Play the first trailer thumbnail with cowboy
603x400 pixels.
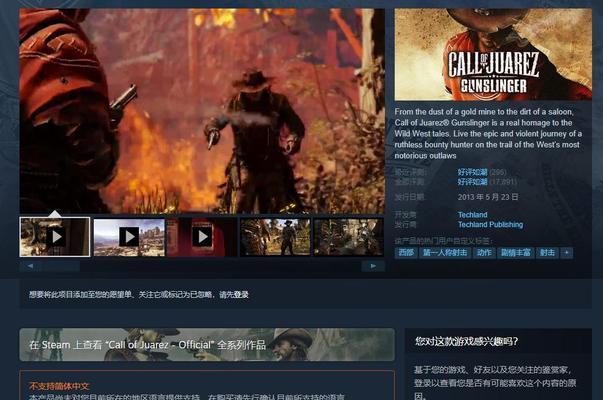click(55, 237)
